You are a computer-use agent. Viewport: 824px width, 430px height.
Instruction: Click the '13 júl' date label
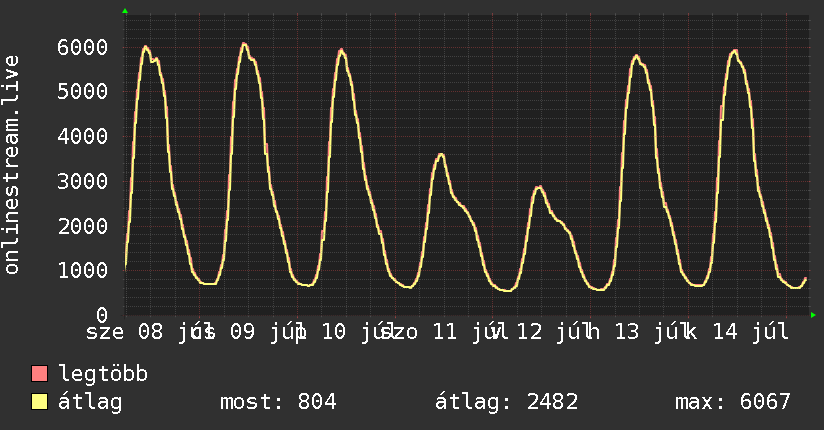point(653,332)
